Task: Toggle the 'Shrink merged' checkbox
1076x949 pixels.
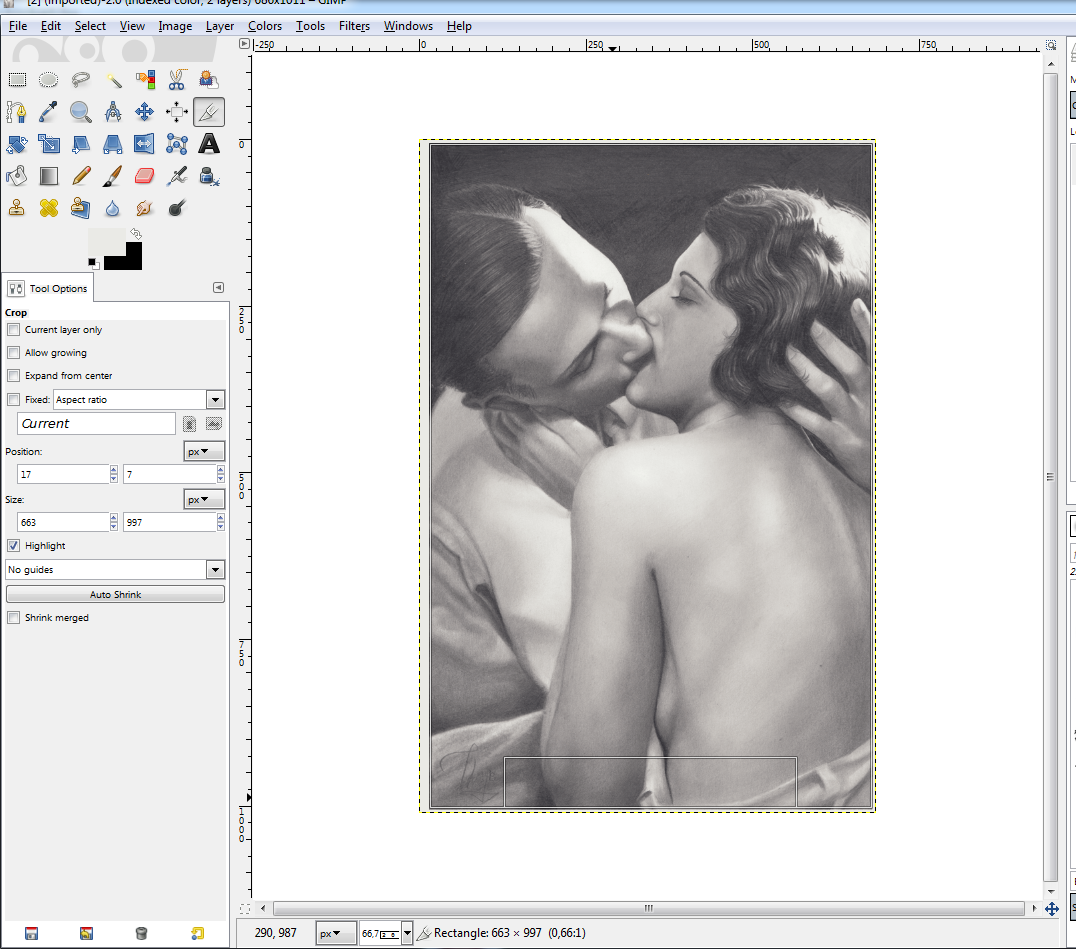Action: pyautogui.click(x=14, y=618)
